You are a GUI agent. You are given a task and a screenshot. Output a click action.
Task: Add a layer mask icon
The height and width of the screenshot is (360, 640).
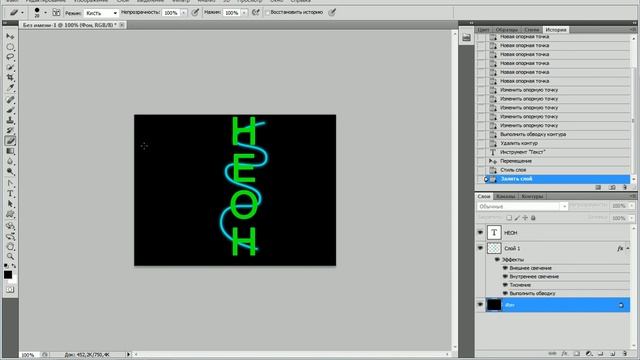tap(577, 353)
